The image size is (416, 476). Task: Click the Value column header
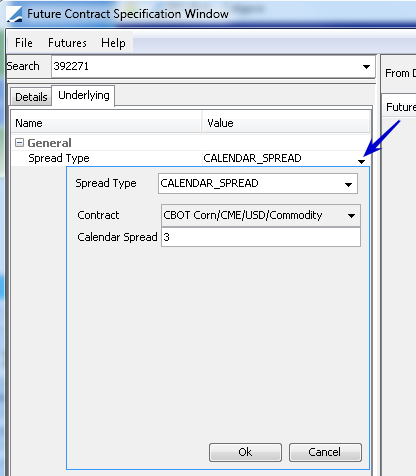pyautogui.click(x=287, y=123)
